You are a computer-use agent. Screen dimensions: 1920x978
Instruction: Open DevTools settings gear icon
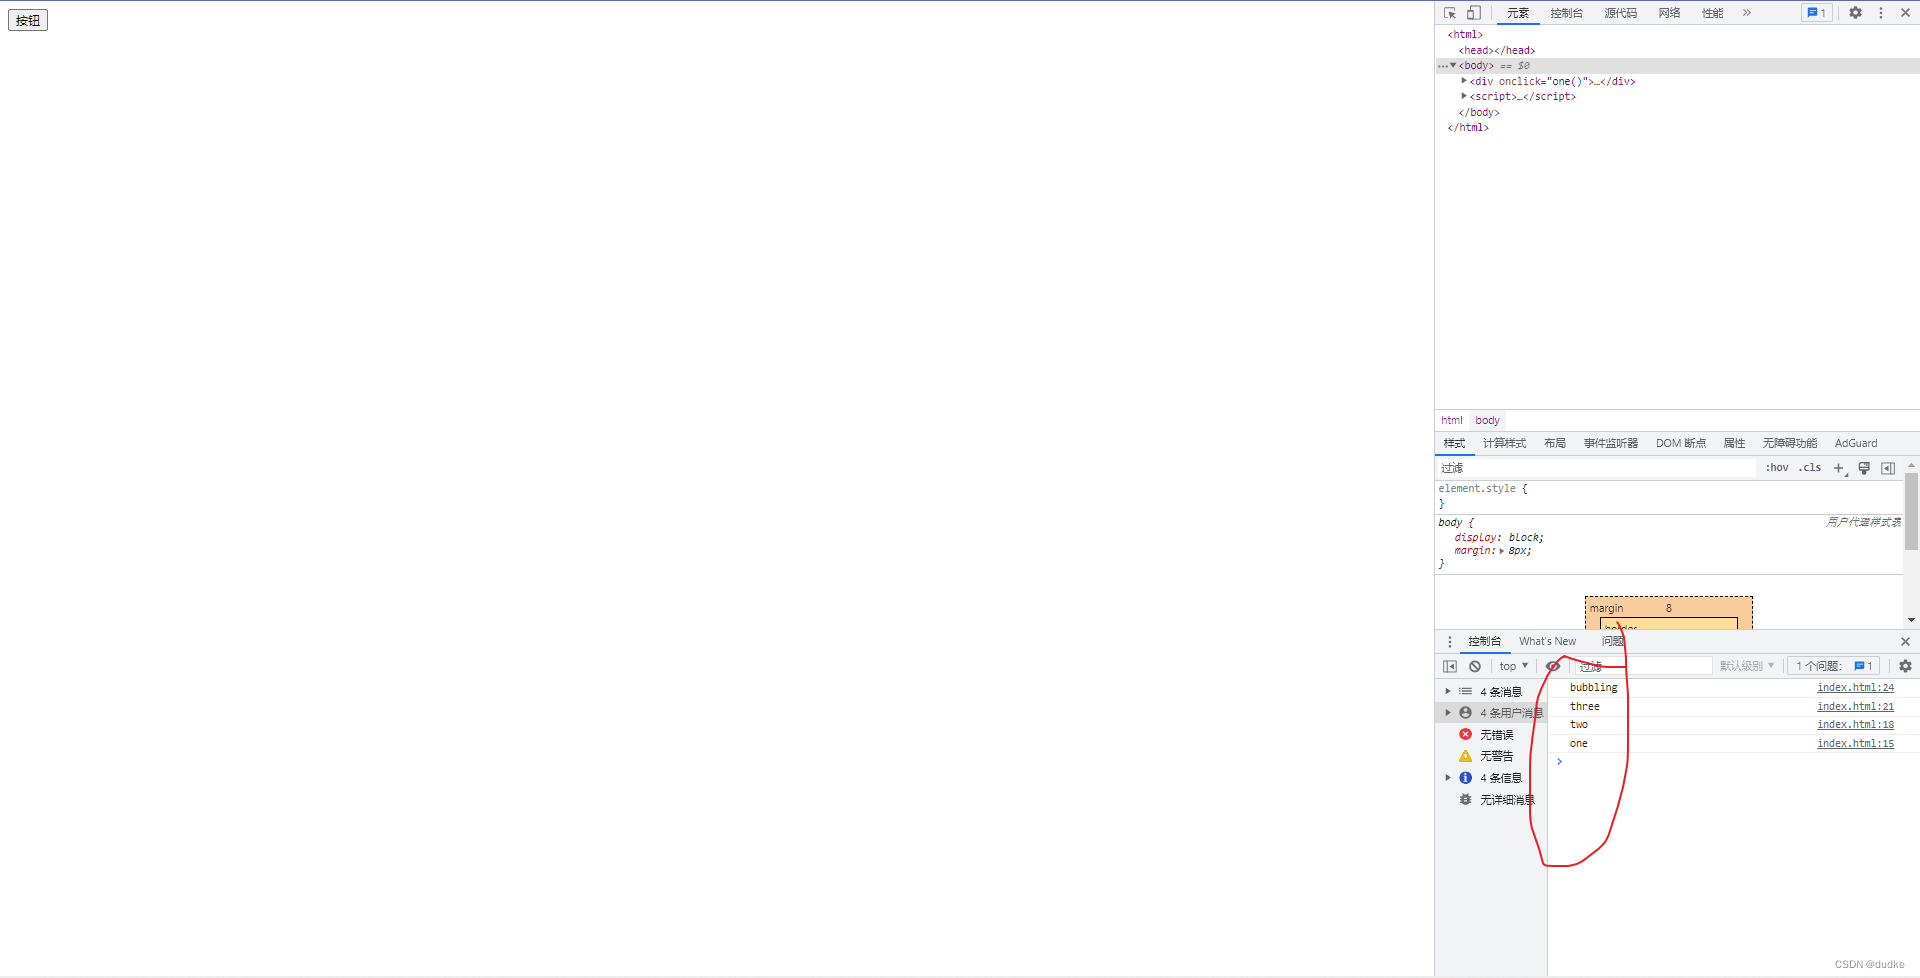click(1855, 13)
